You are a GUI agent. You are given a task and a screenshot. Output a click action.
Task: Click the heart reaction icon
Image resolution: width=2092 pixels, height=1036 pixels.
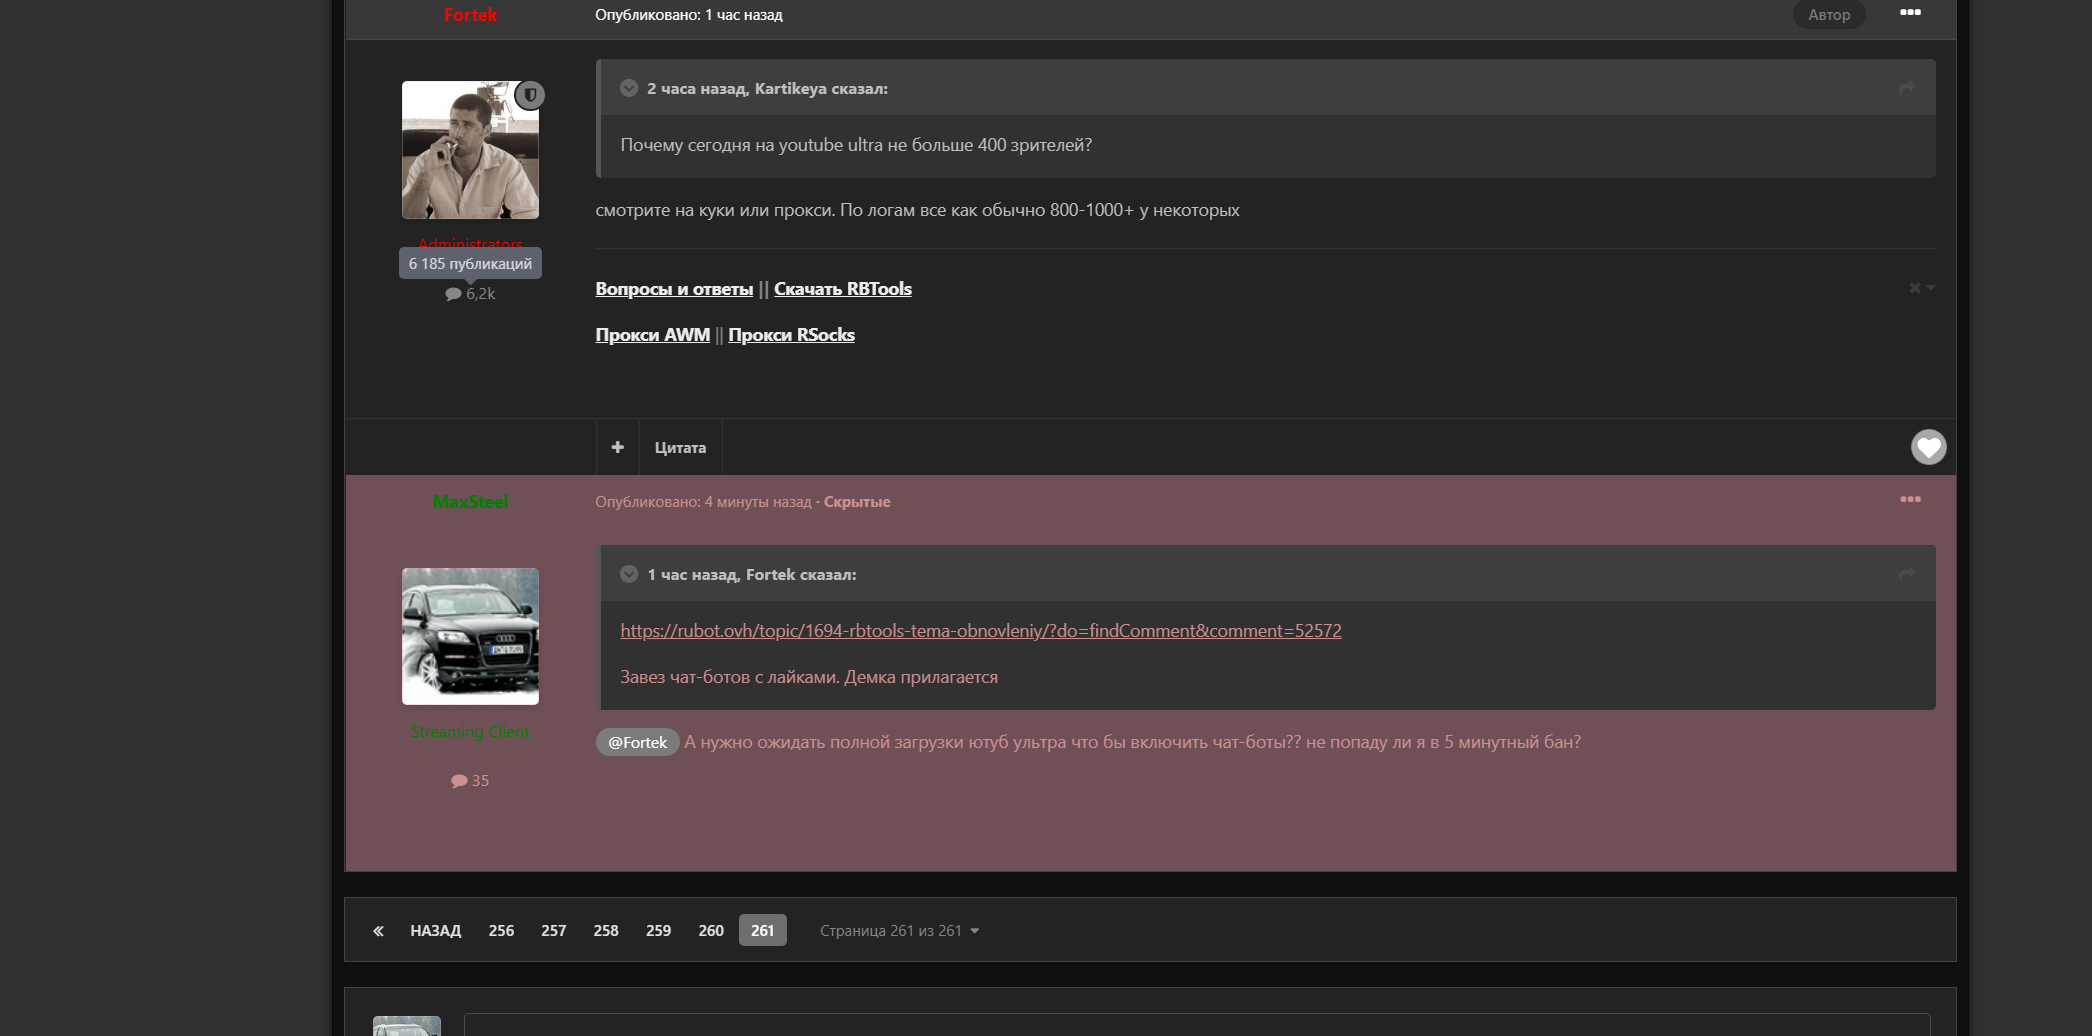click(1928, 447)
